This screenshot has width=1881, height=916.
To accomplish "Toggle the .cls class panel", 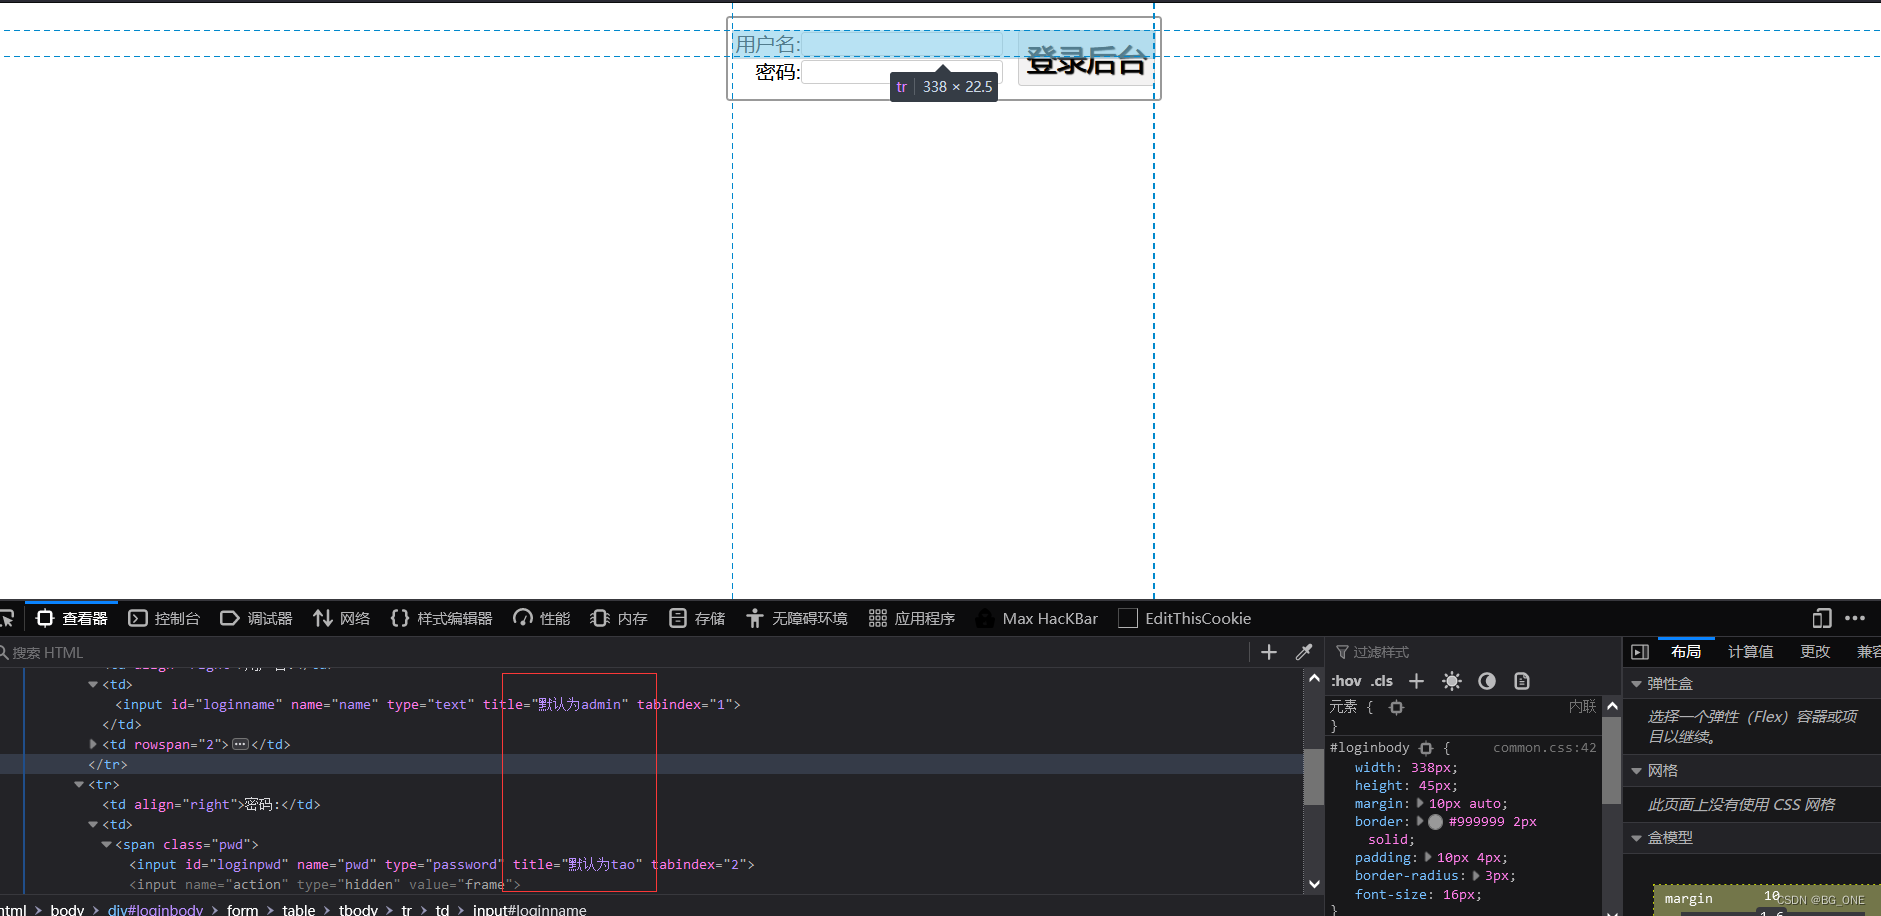I will [x=1382, y=681].
